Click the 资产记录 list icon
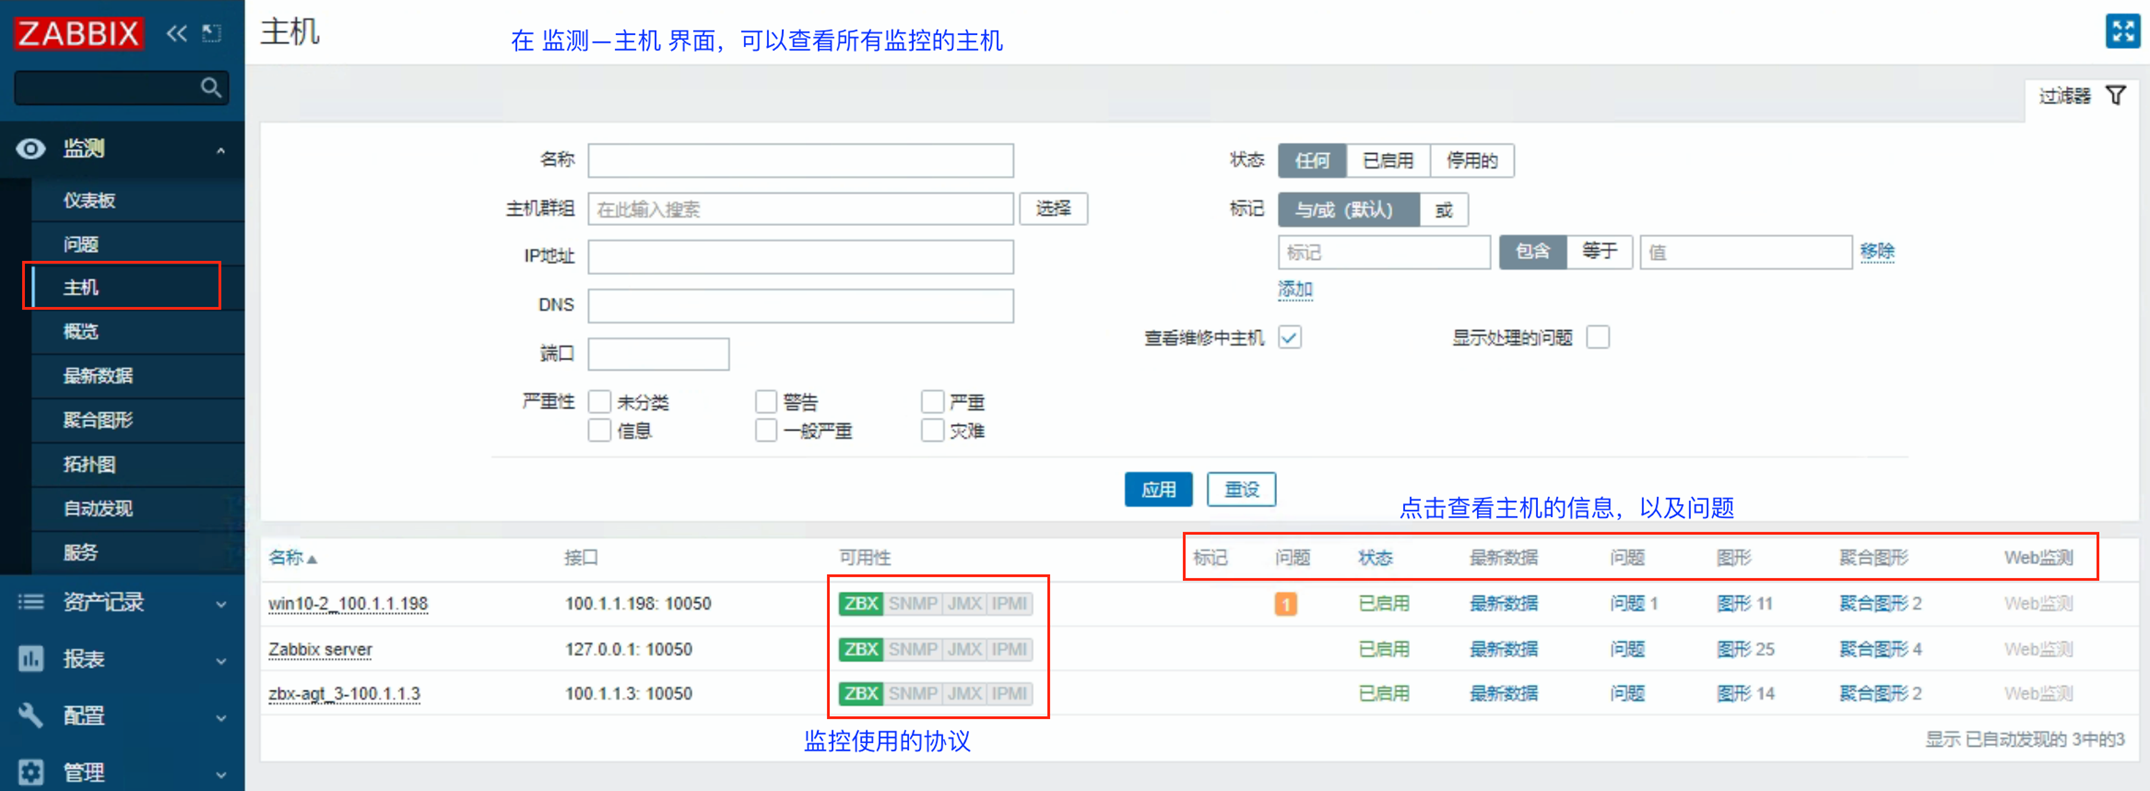Screen dimensions: 2150x791 [x=31, y=602]
